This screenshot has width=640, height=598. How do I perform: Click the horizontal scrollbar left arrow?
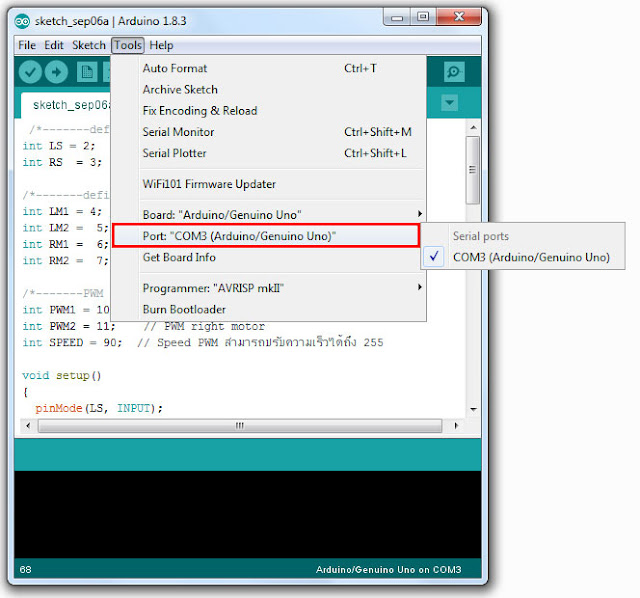tap(28, 425)
